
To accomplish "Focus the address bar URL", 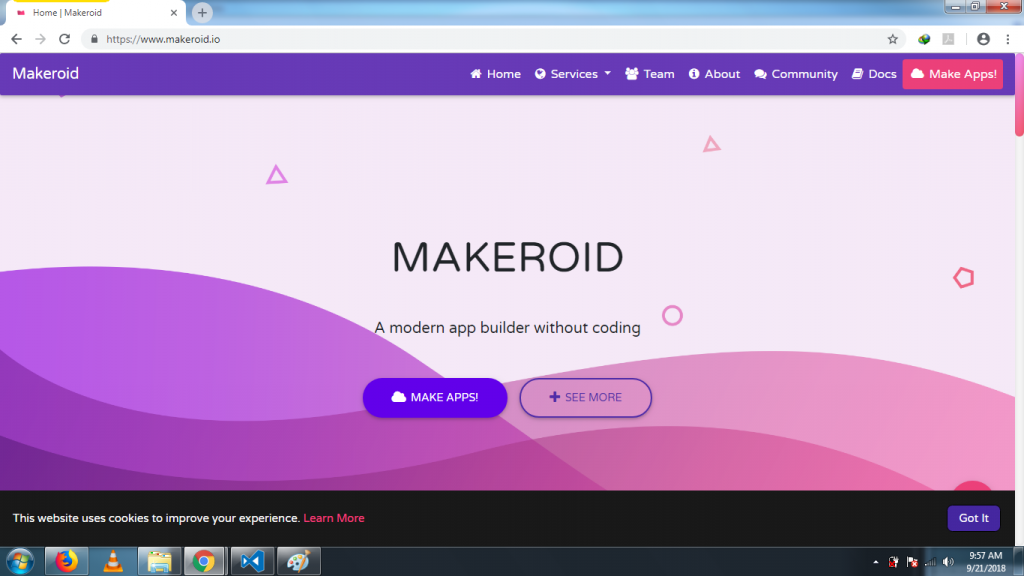I will [x=163, y=39].
